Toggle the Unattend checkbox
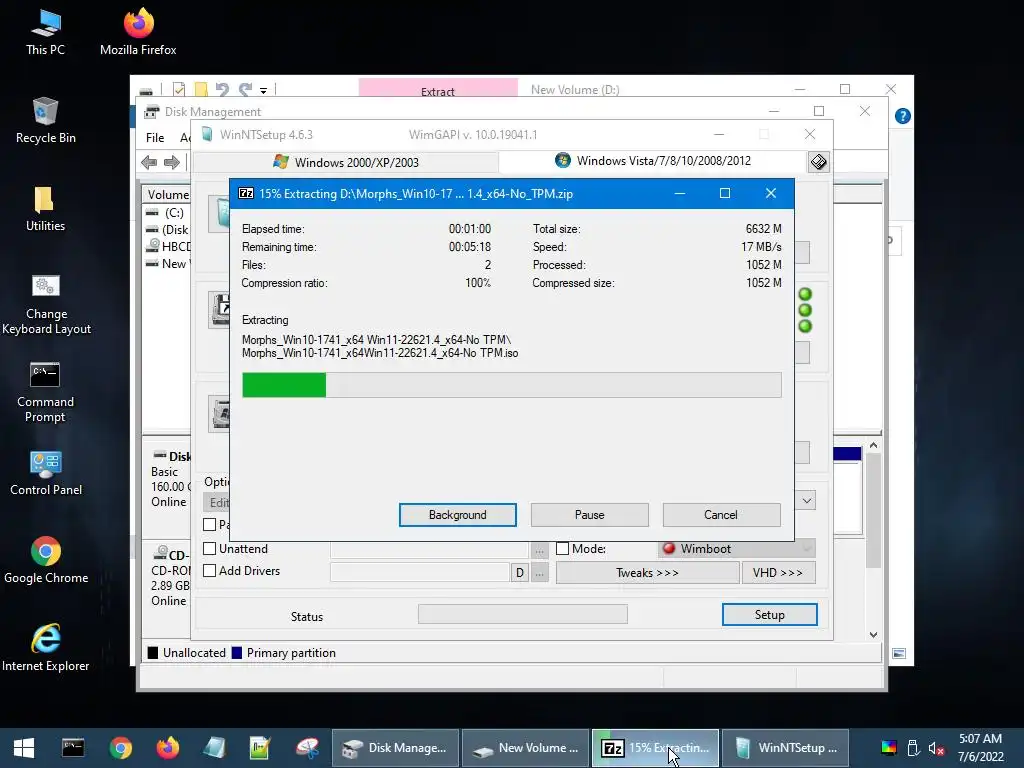Screen dimensions: 1024x768 point(210,549)
